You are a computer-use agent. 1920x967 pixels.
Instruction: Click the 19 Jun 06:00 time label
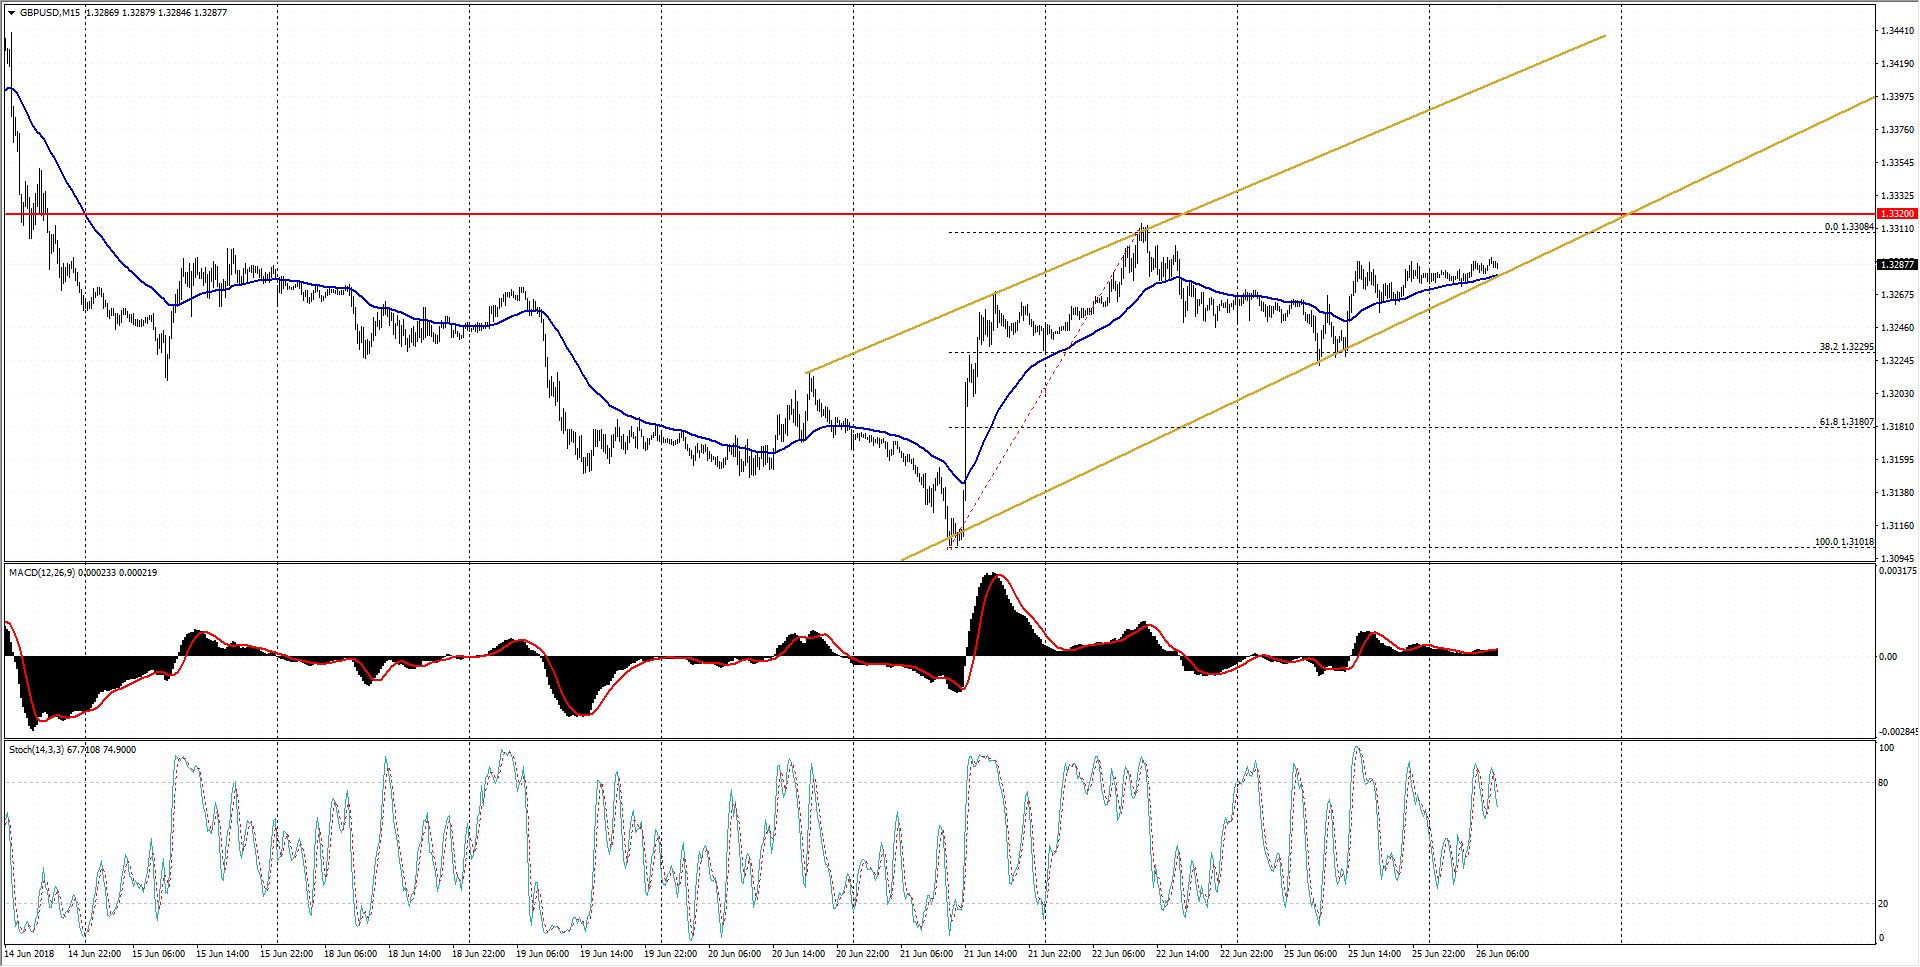[542, 954]
